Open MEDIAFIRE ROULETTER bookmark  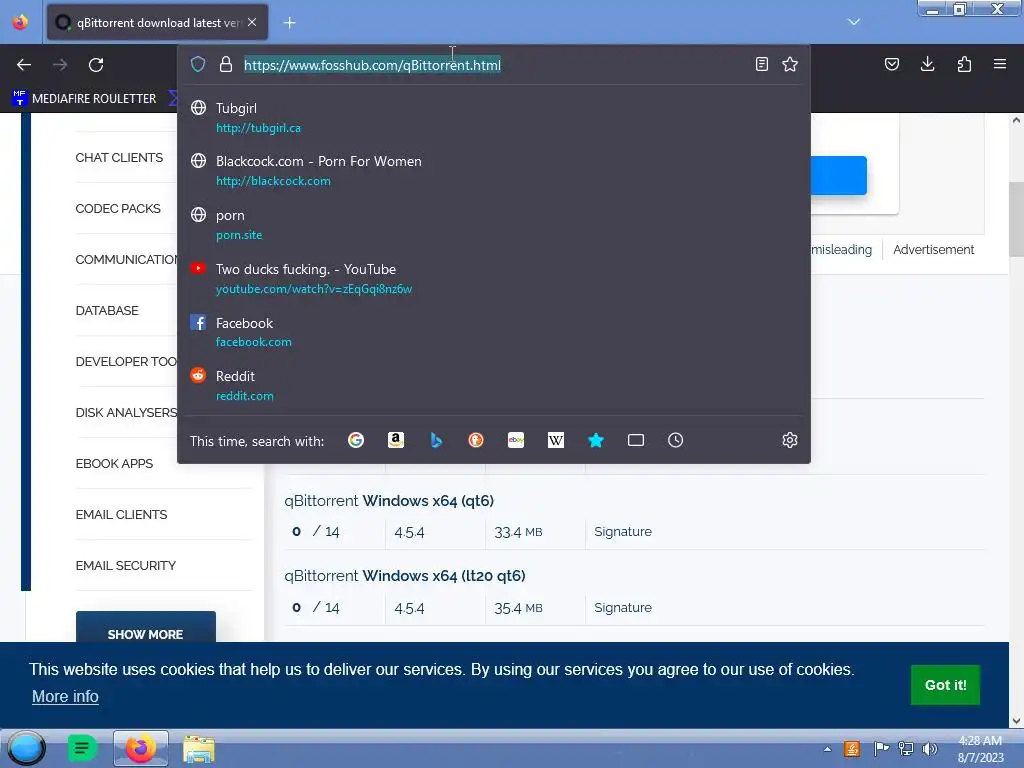(x=85, y=99)
